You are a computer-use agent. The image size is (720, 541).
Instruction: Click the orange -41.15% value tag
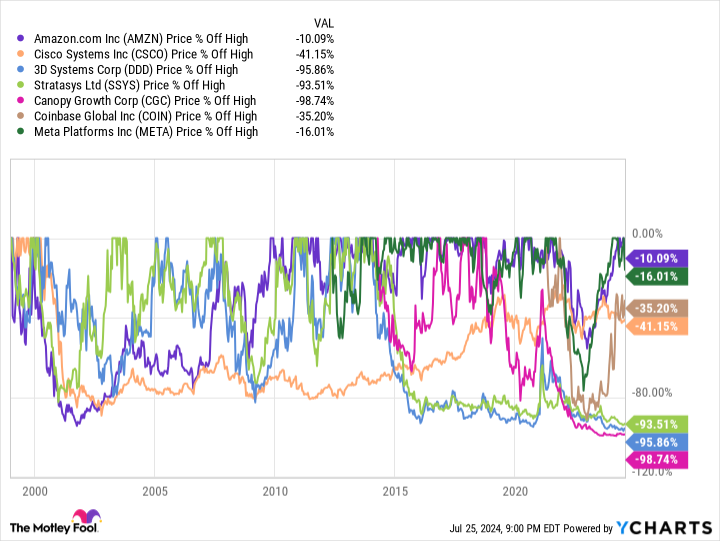(657, 327)
